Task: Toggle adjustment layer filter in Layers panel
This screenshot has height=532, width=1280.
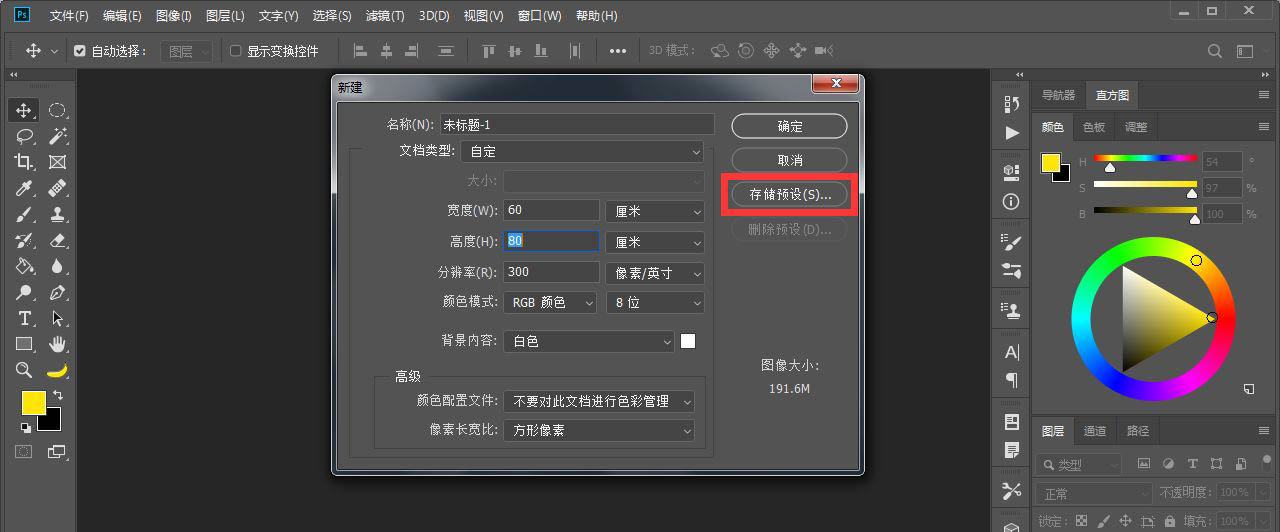Action: click(x=1168, y=464)
